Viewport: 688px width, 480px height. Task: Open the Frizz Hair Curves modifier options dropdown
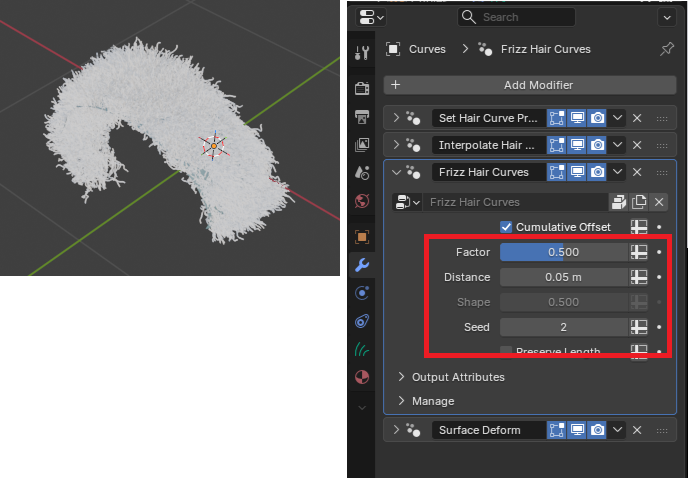click(618, 172)
